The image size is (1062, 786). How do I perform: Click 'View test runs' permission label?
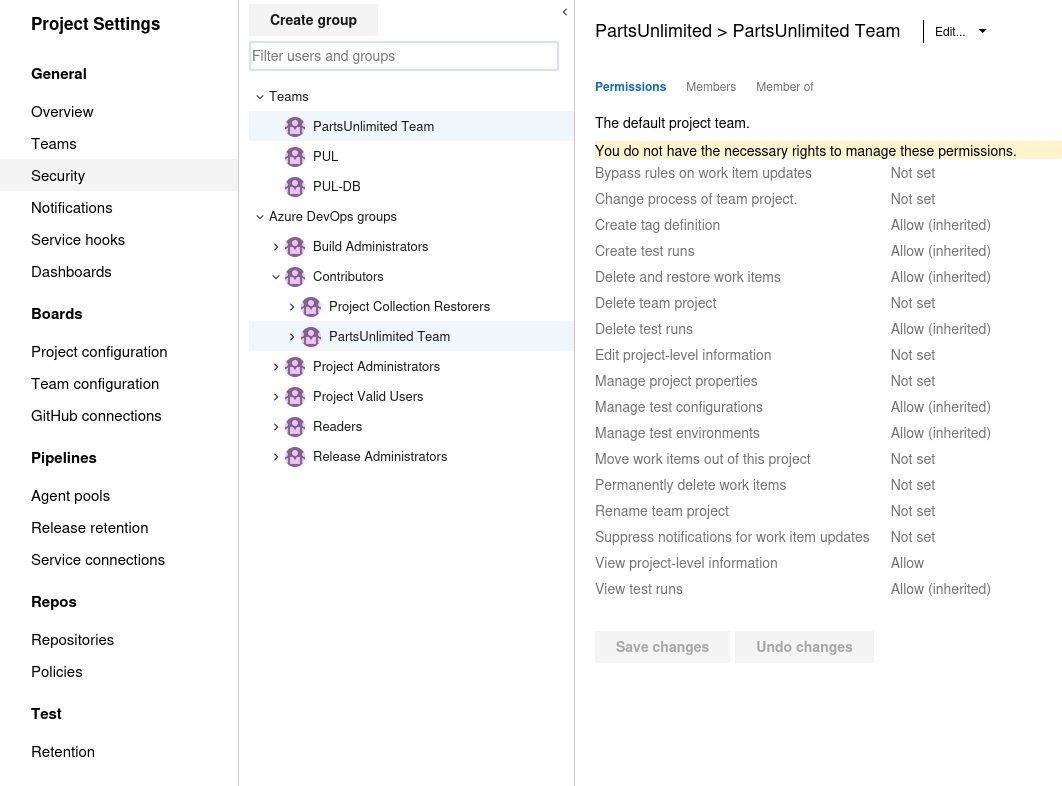pyautogui.click(x=639, y=589)
